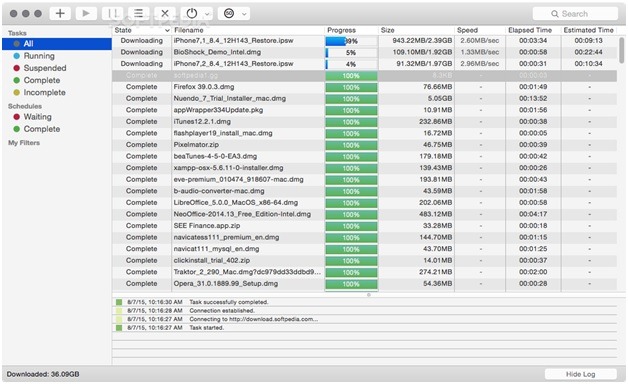This screenshot has width=628, height=384.
Task: Click size 943.22MB/2.39GB cell
Action: [x=422, y=41]
